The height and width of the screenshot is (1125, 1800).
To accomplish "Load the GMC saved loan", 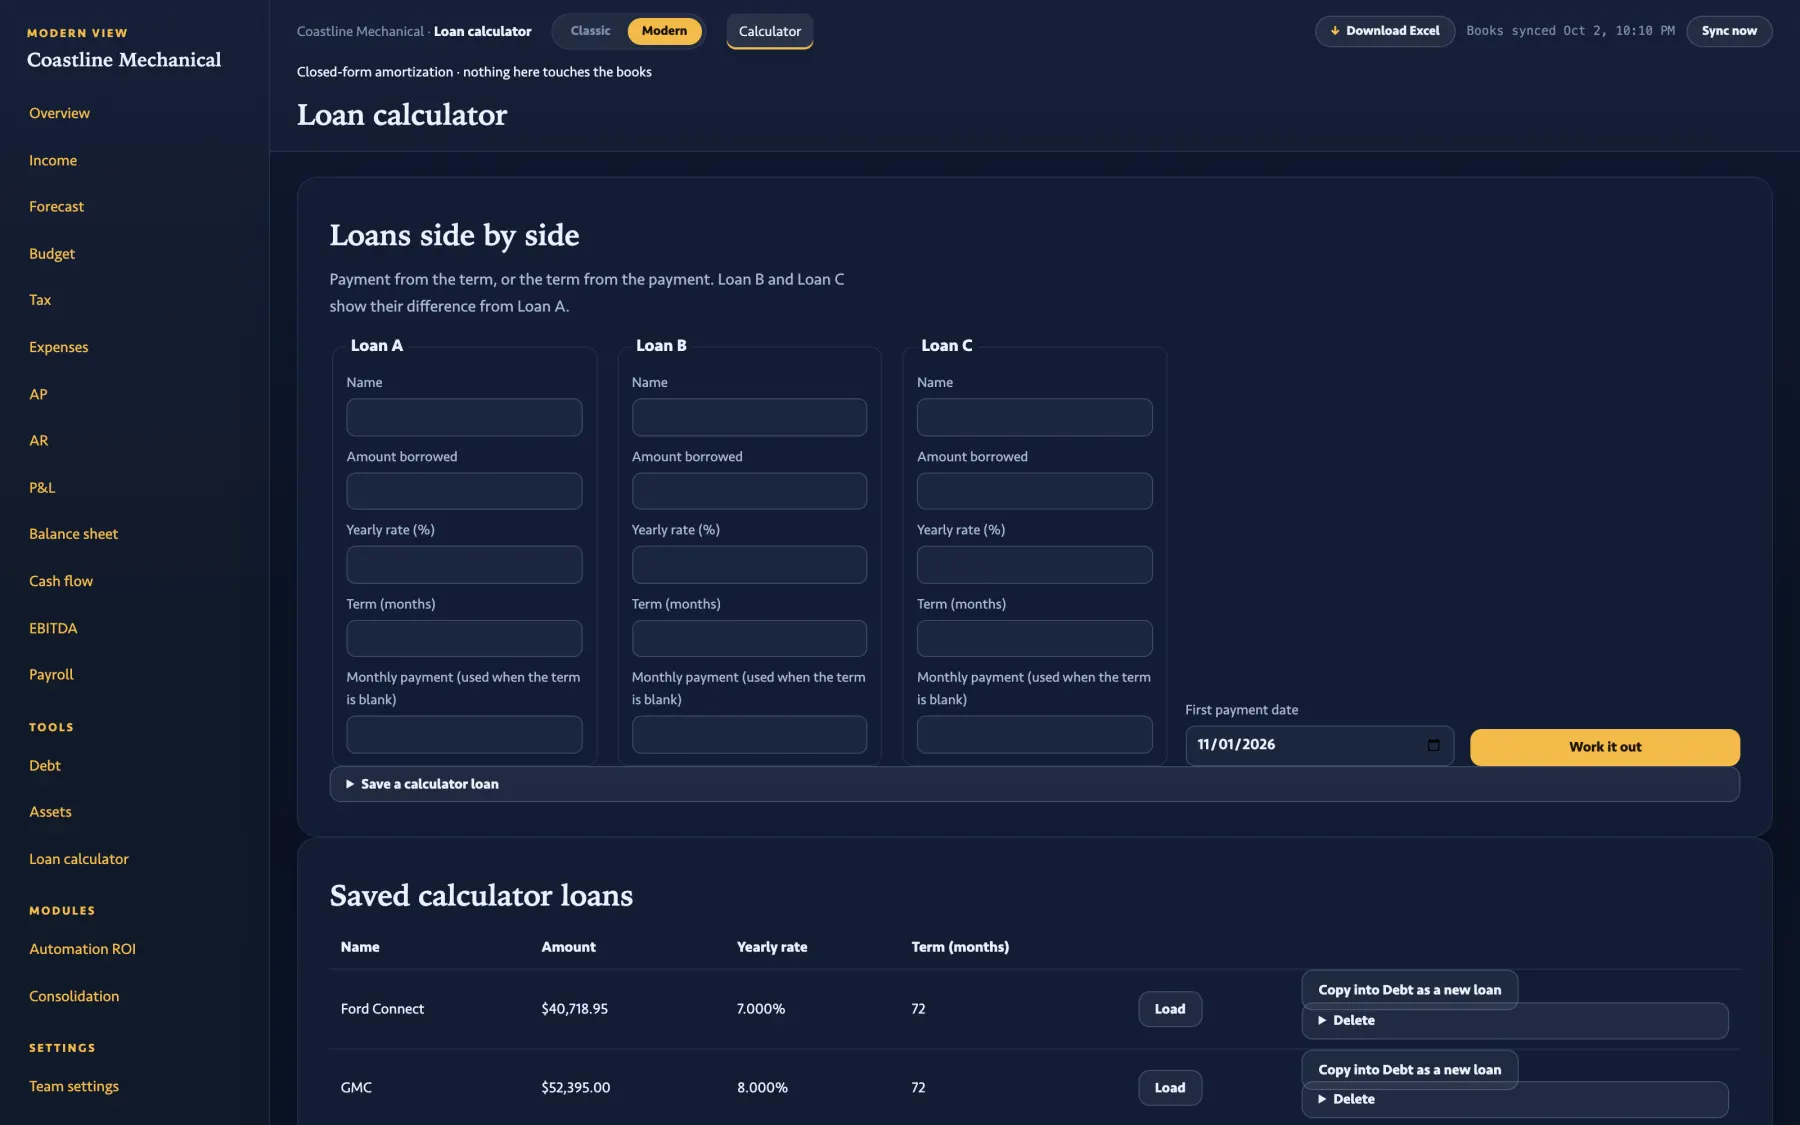I will [x=1170, y=1088].
